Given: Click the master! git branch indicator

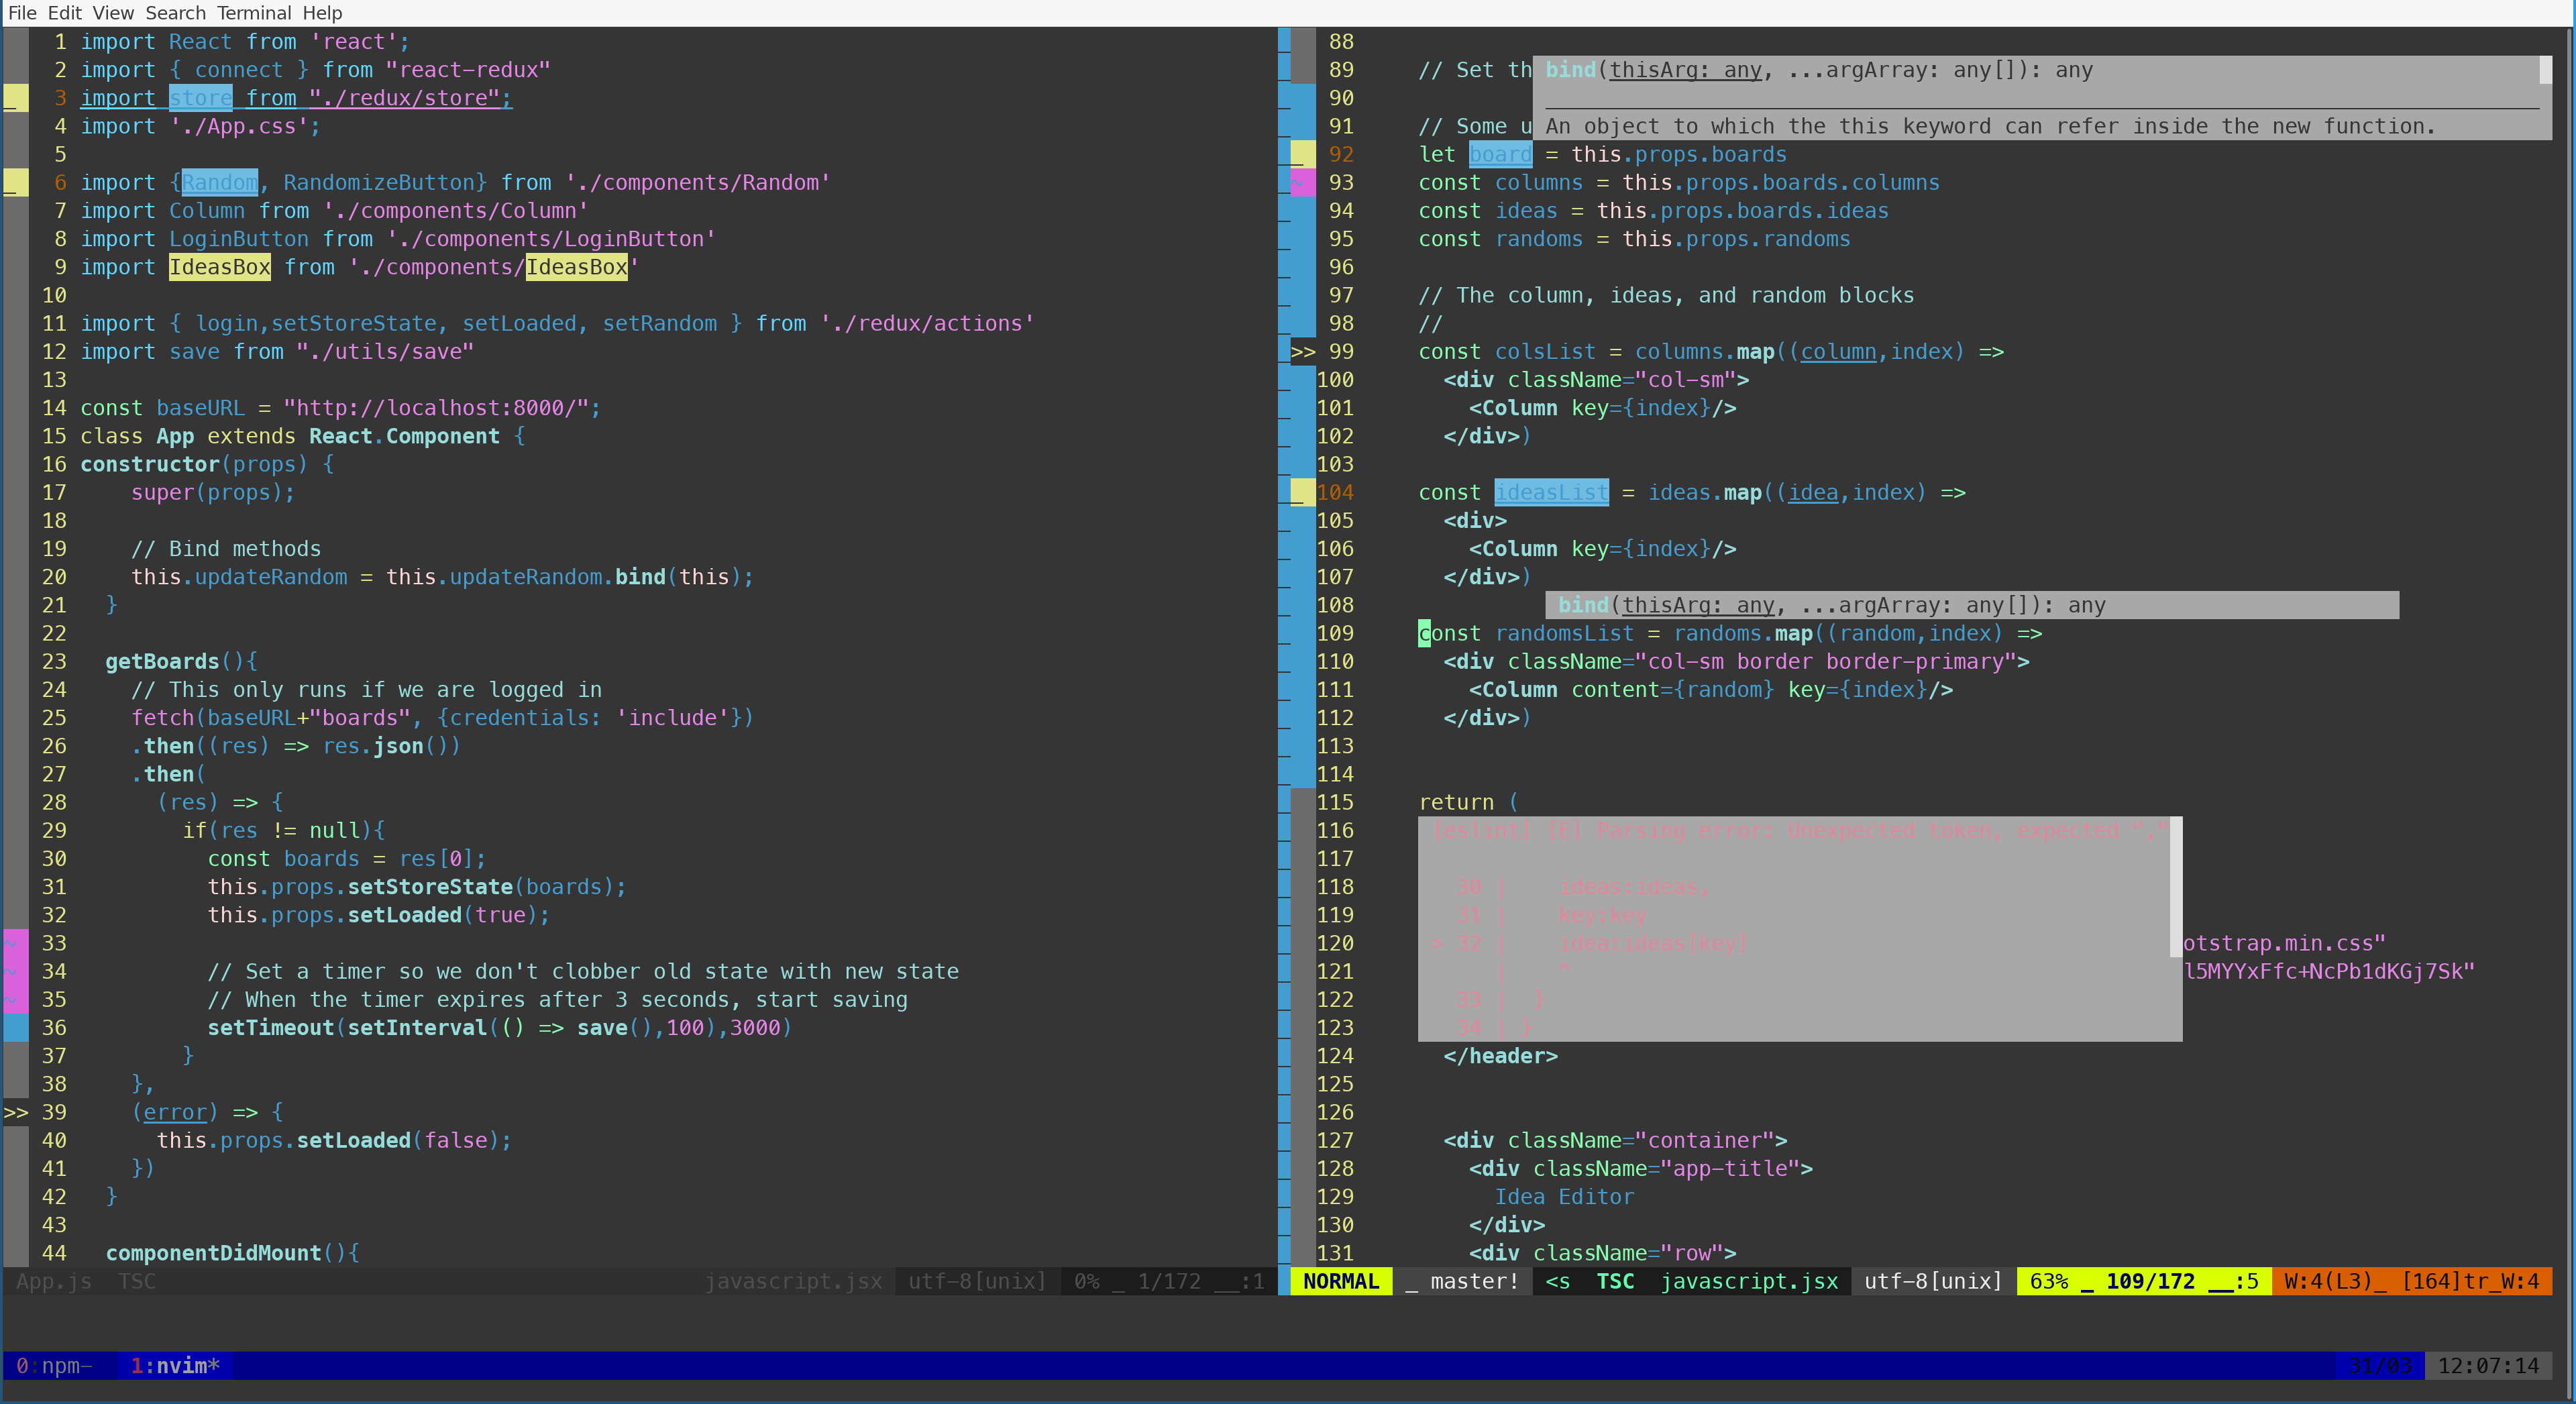Looking at the screenshot, I should [1462, 1282].
